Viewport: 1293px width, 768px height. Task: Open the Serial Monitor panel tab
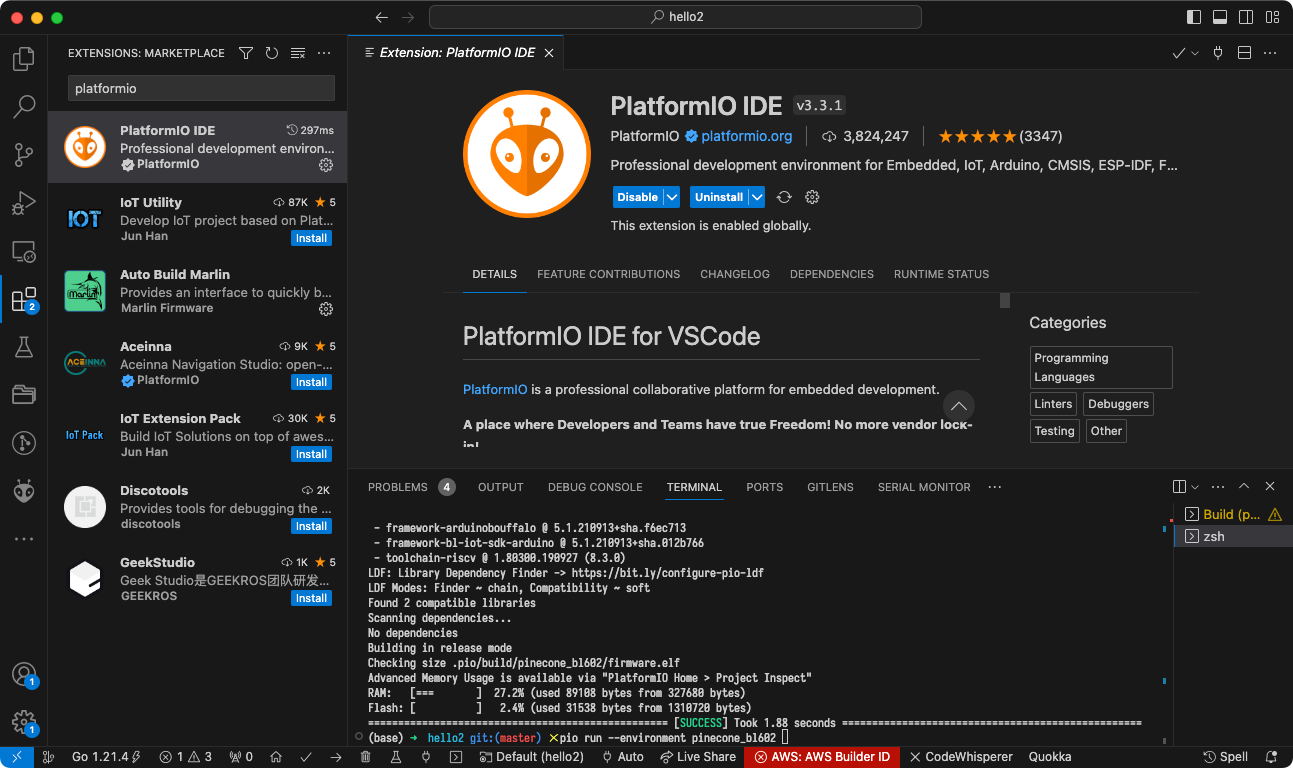[924, 487]
